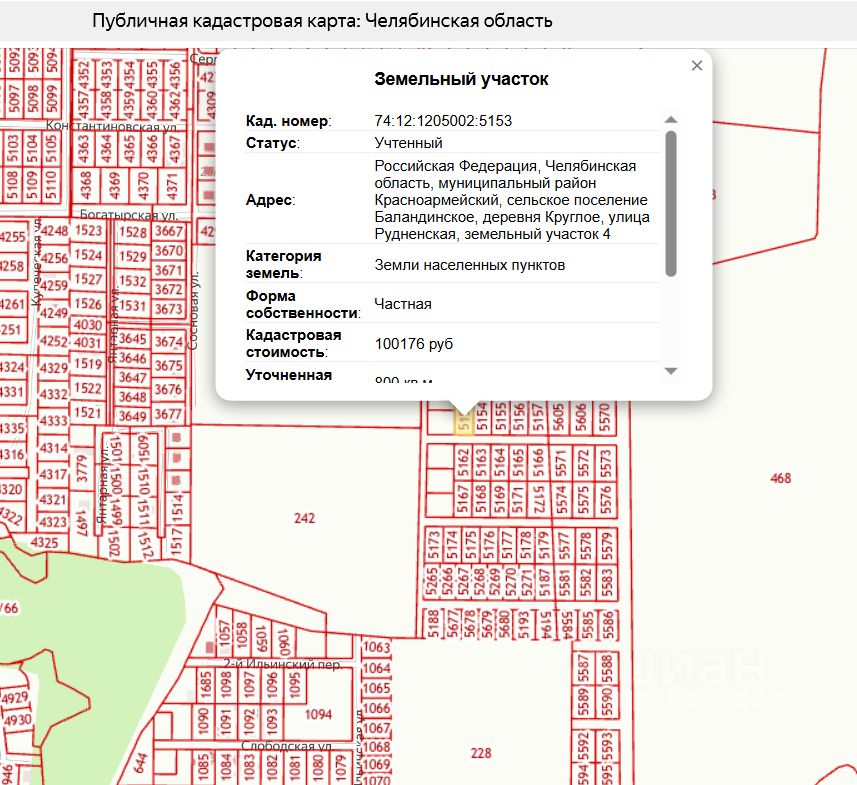Viewport: 857px width, 785px height.
Task: Select map parcel 468
Action: pyautogui.click(x=780, y=478)
